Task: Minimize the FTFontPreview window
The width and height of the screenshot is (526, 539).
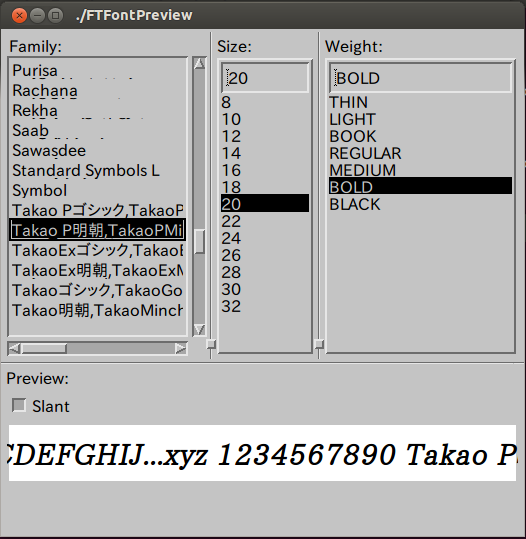Action: pos(37,15)
